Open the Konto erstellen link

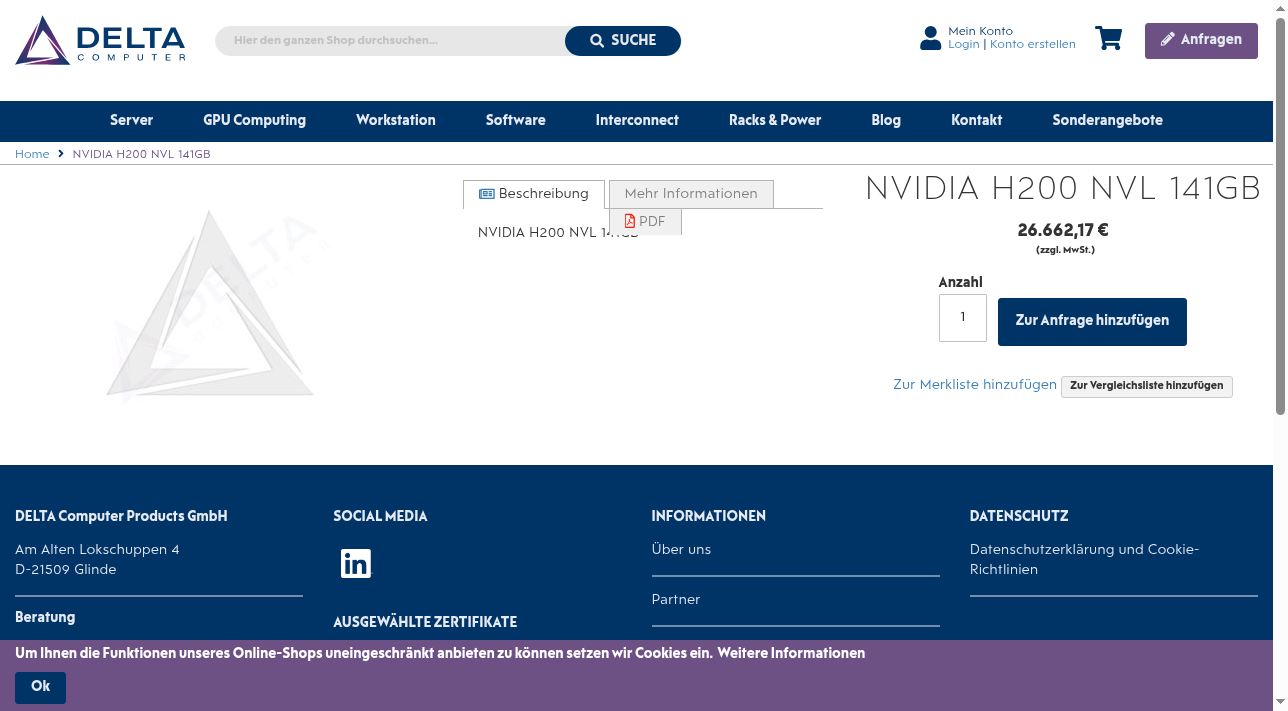pos(1033,45)
